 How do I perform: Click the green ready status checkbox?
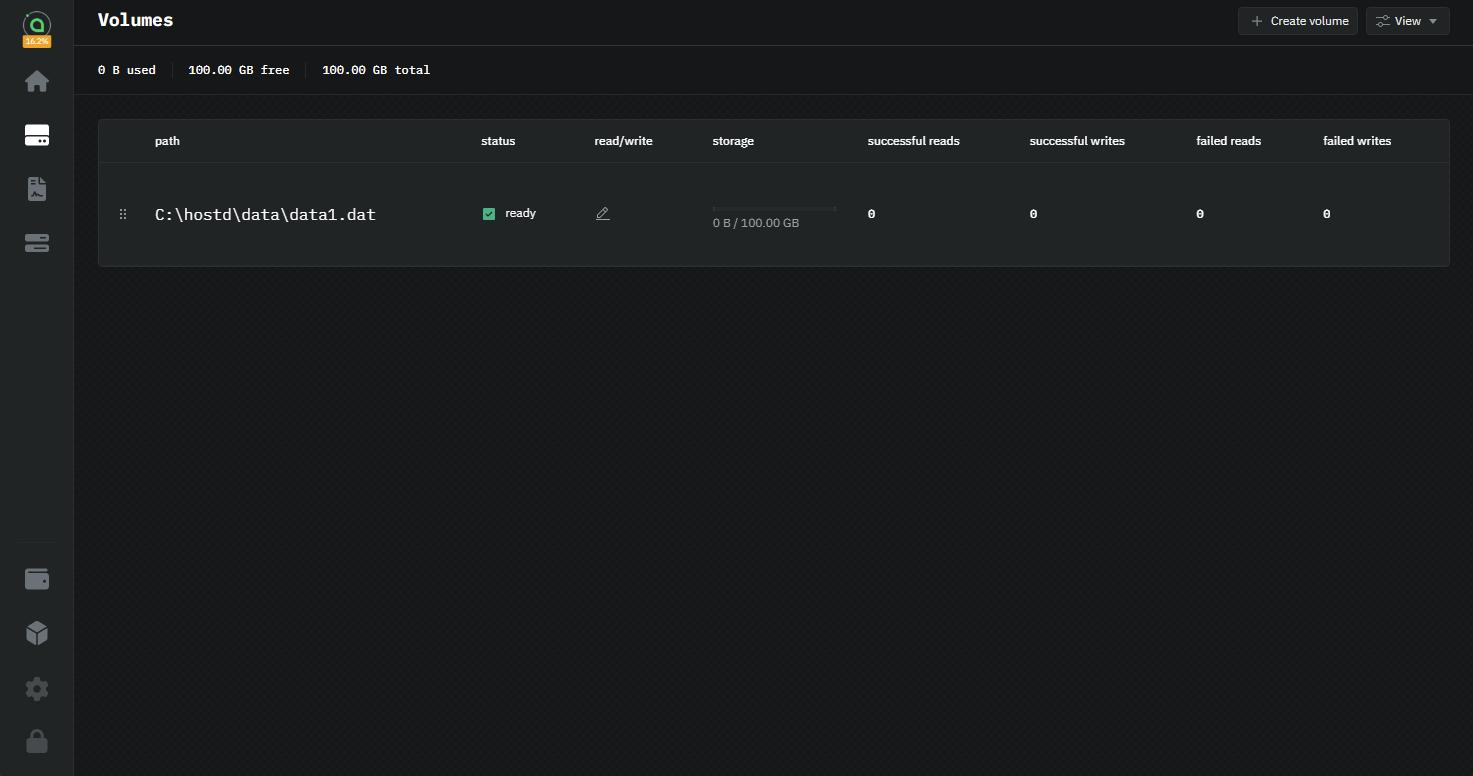tap(489, 214)
